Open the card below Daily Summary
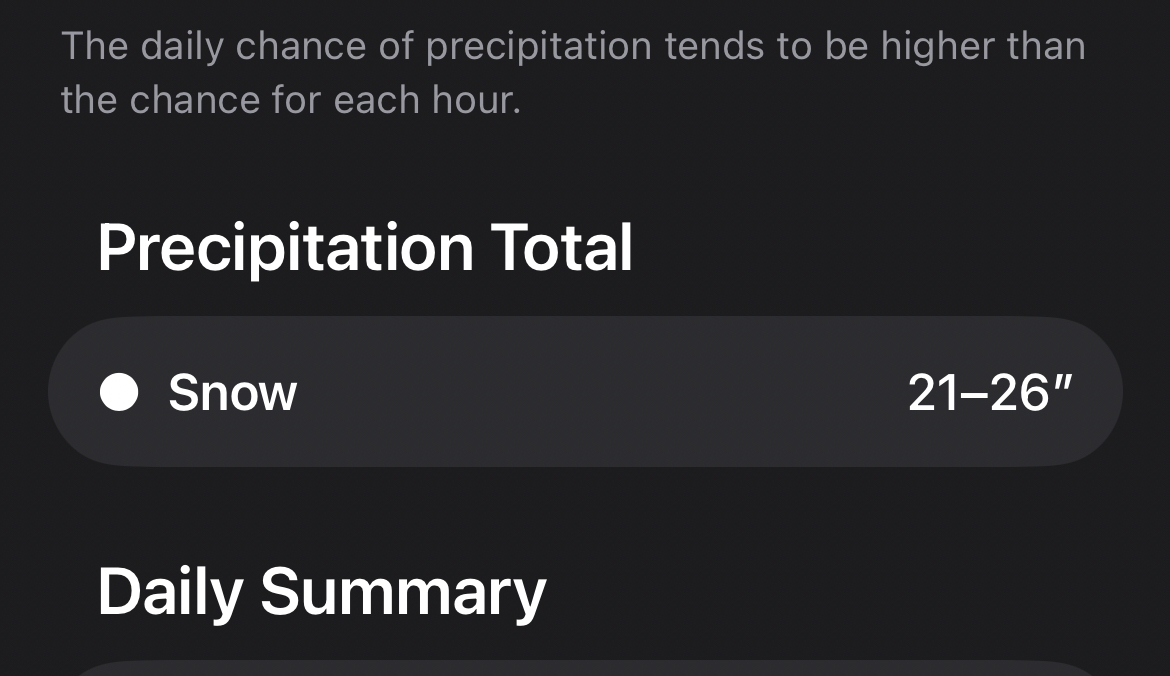The image size is (1170, 676). coord(585,668)
